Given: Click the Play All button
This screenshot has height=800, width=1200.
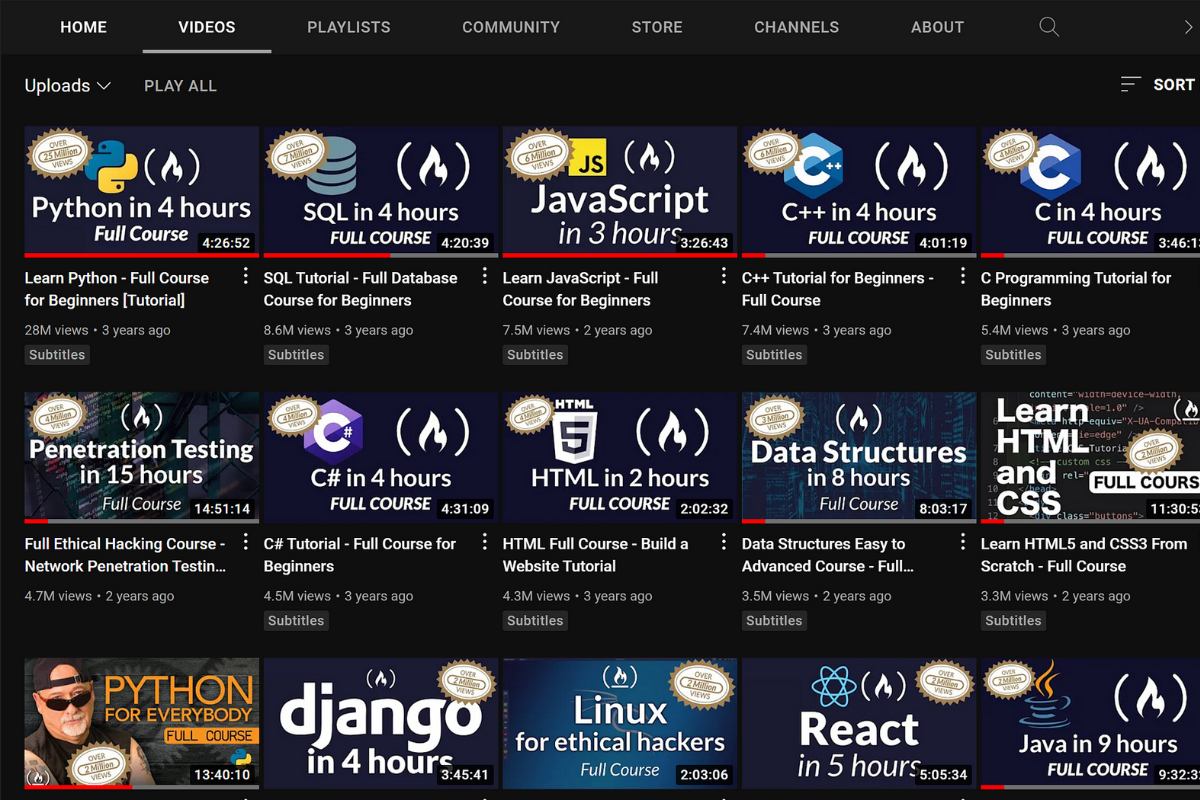Looking at the screenshot, I should 180,86.
